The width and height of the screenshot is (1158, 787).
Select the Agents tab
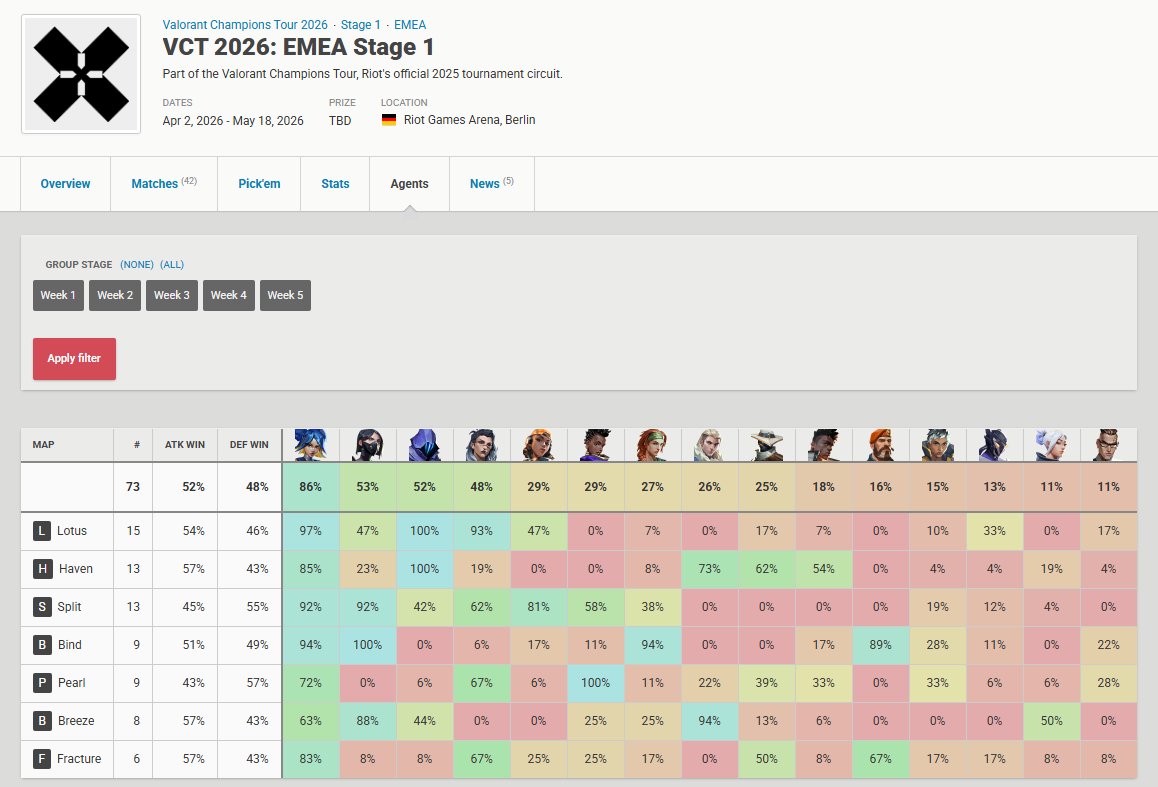tap(410, 184)
